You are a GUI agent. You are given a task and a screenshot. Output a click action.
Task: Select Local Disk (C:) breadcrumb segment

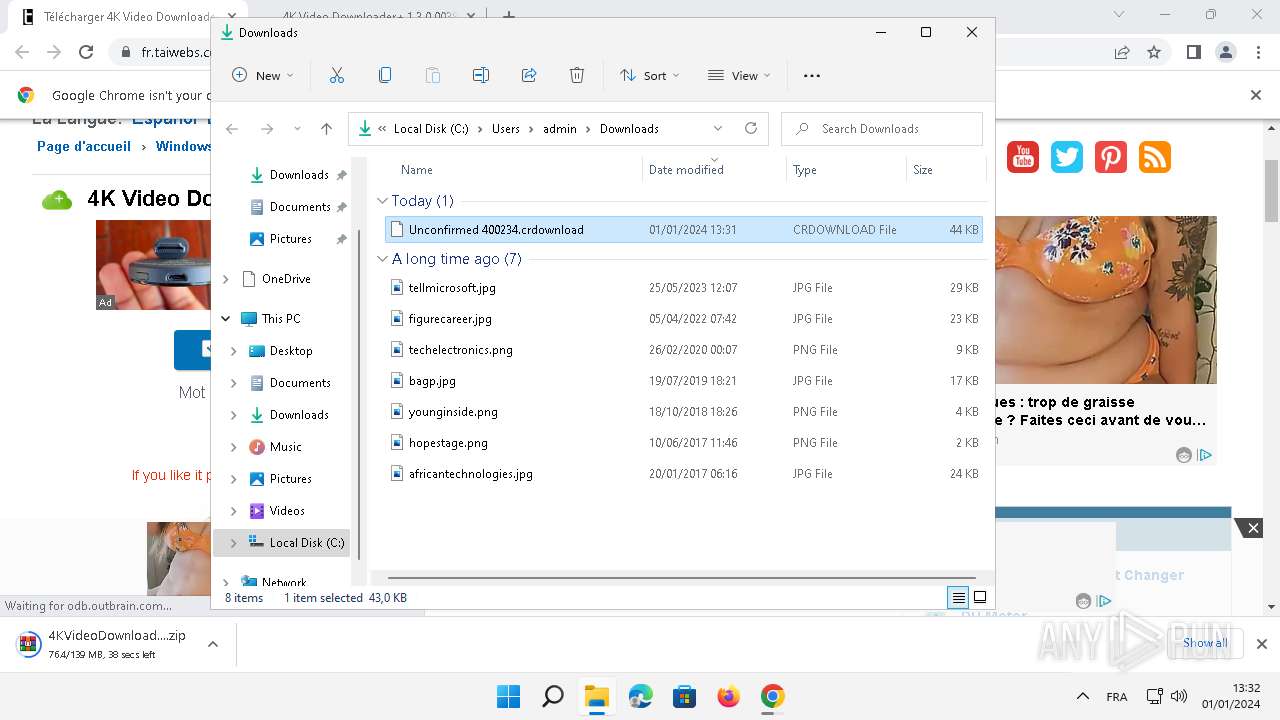[431, 128]
